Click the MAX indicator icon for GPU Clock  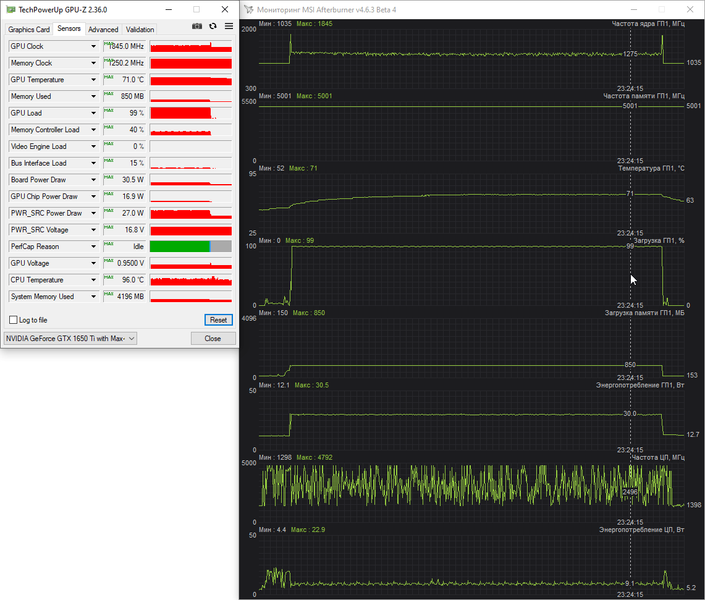coord(108,44)
